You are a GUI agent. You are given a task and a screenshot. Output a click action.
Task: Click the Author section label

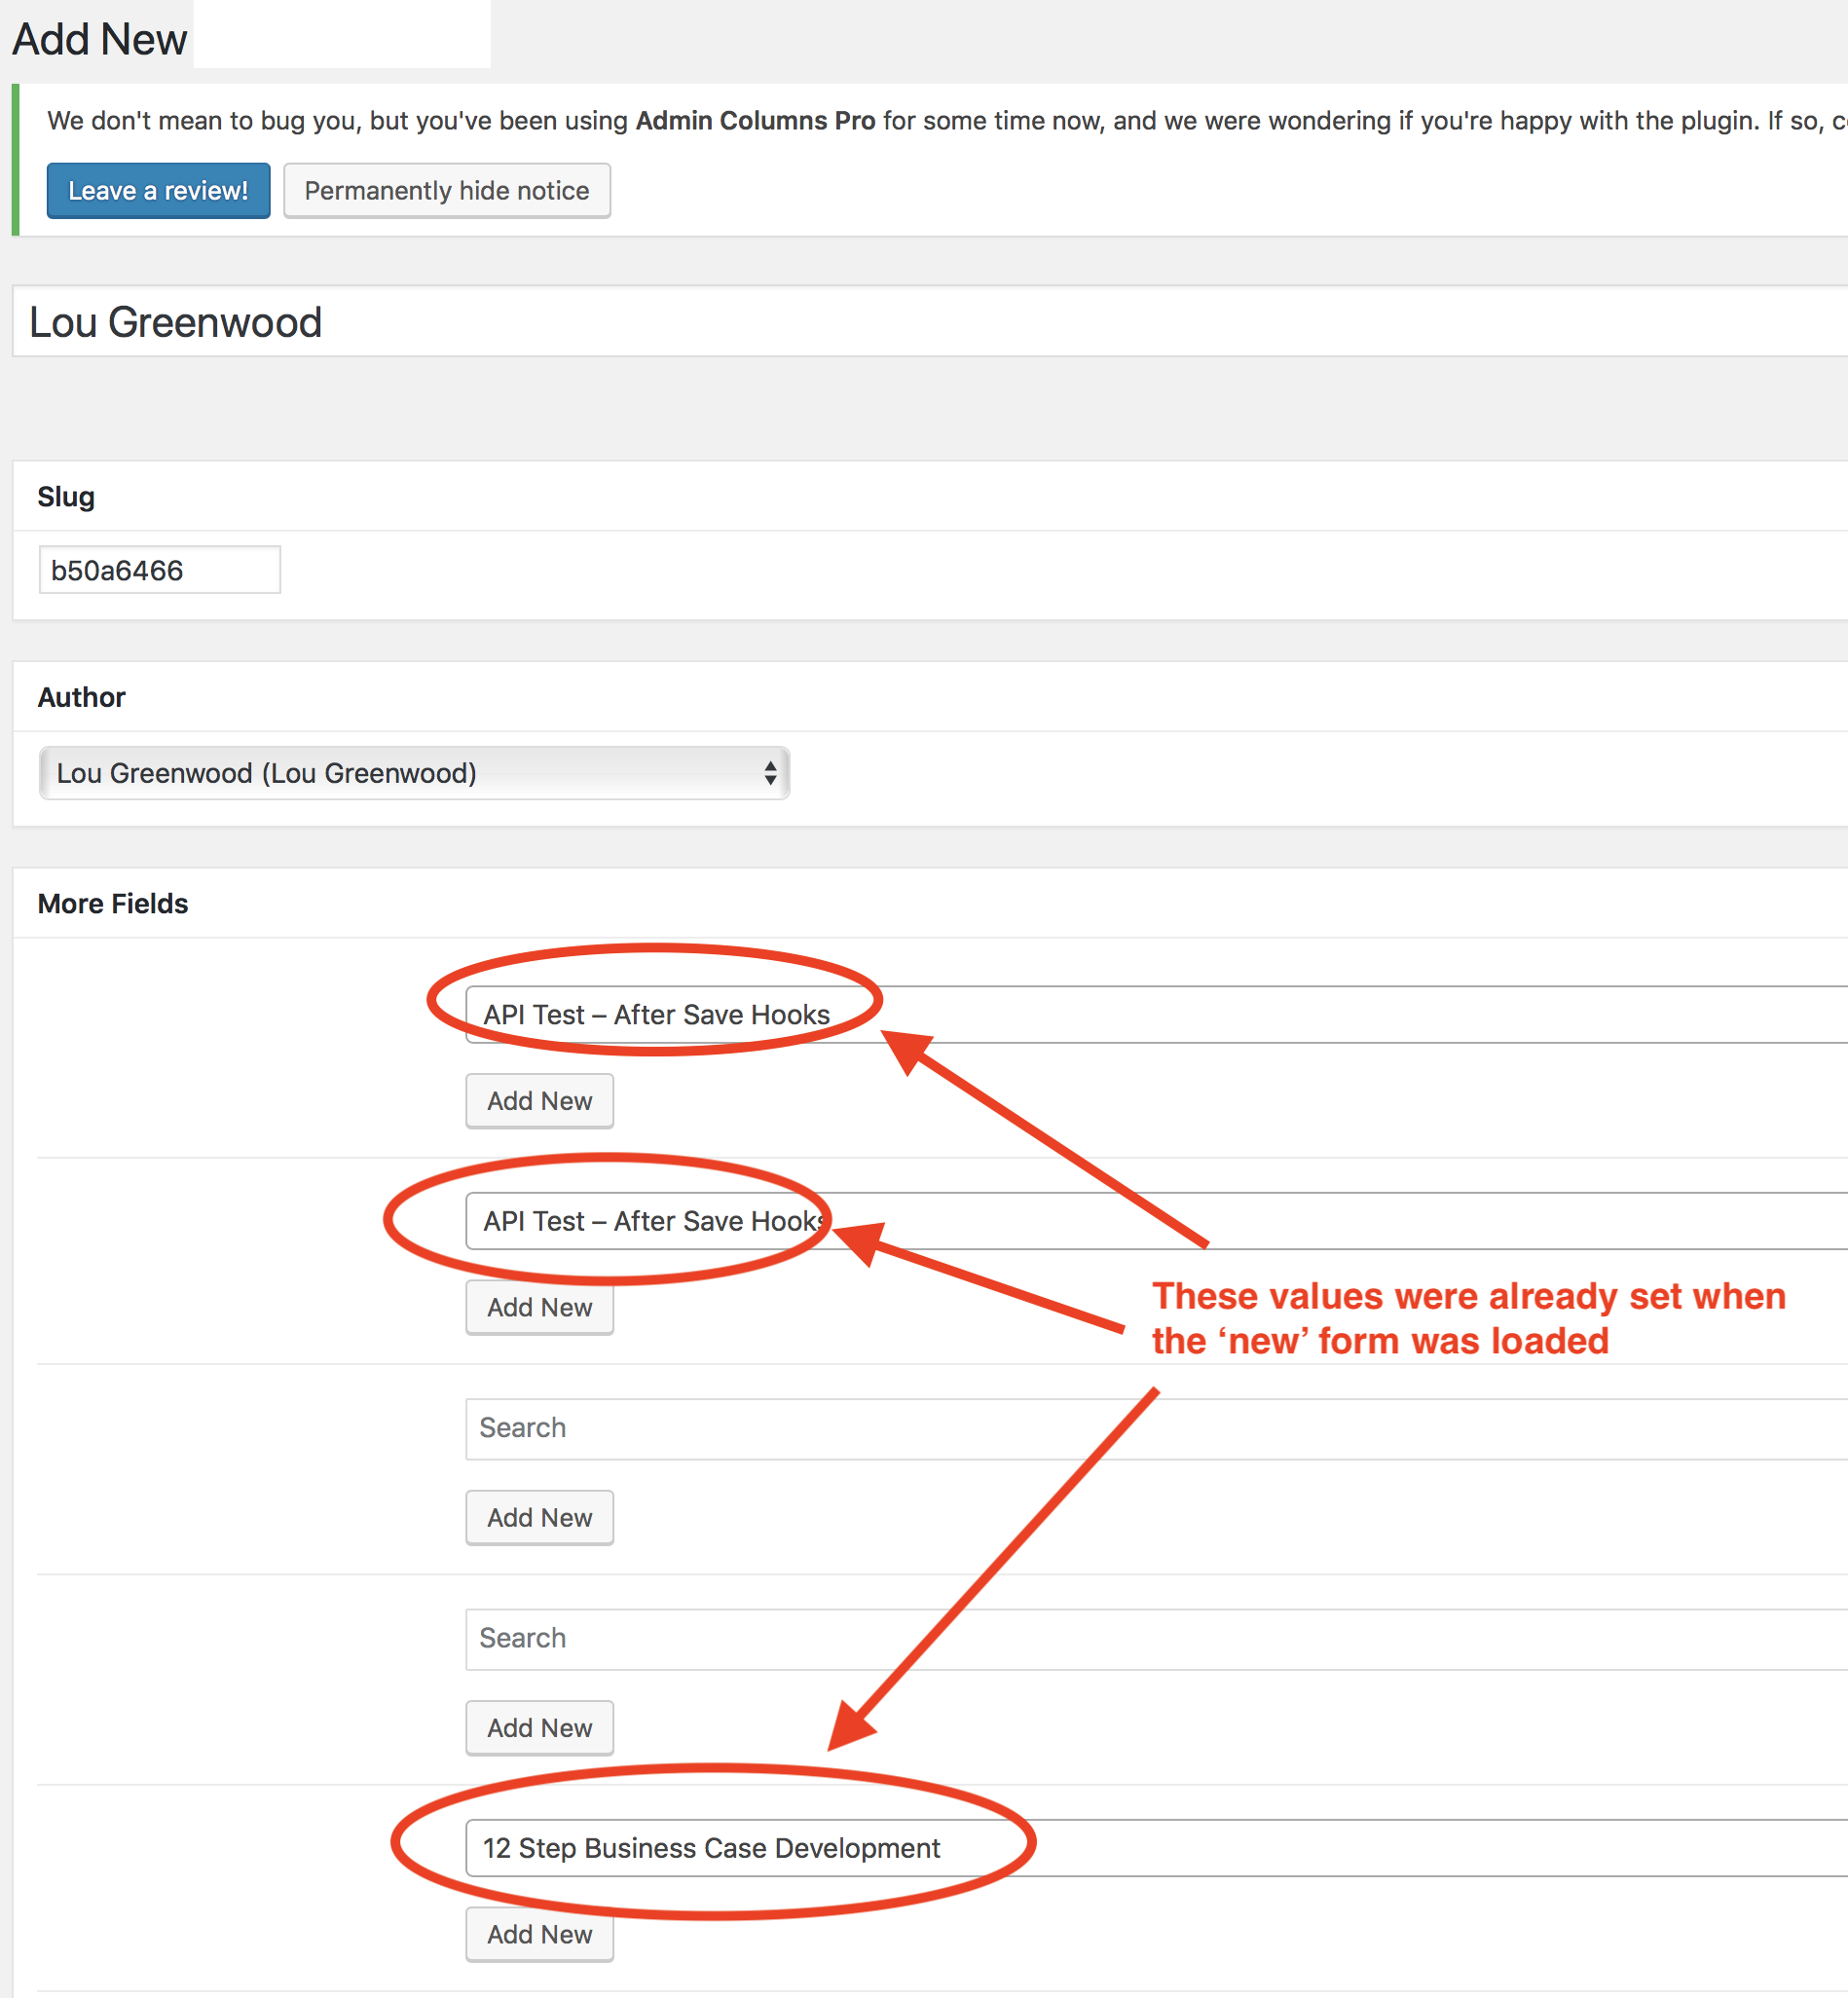click(x=81, y=697)
